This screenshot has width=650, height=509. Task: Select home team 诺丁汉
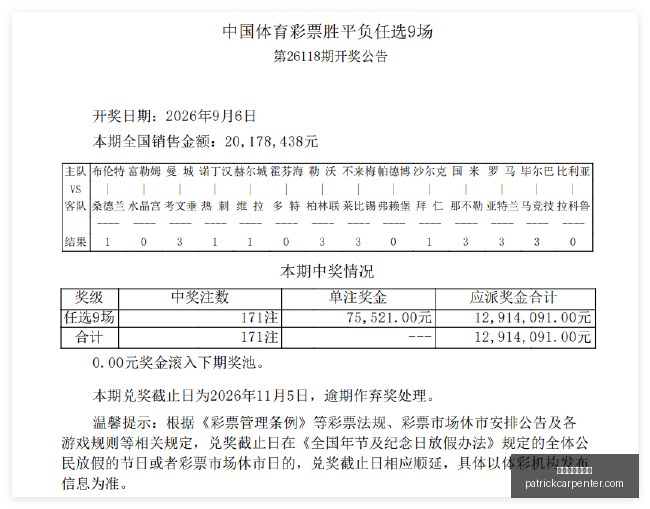click(215, 171)
